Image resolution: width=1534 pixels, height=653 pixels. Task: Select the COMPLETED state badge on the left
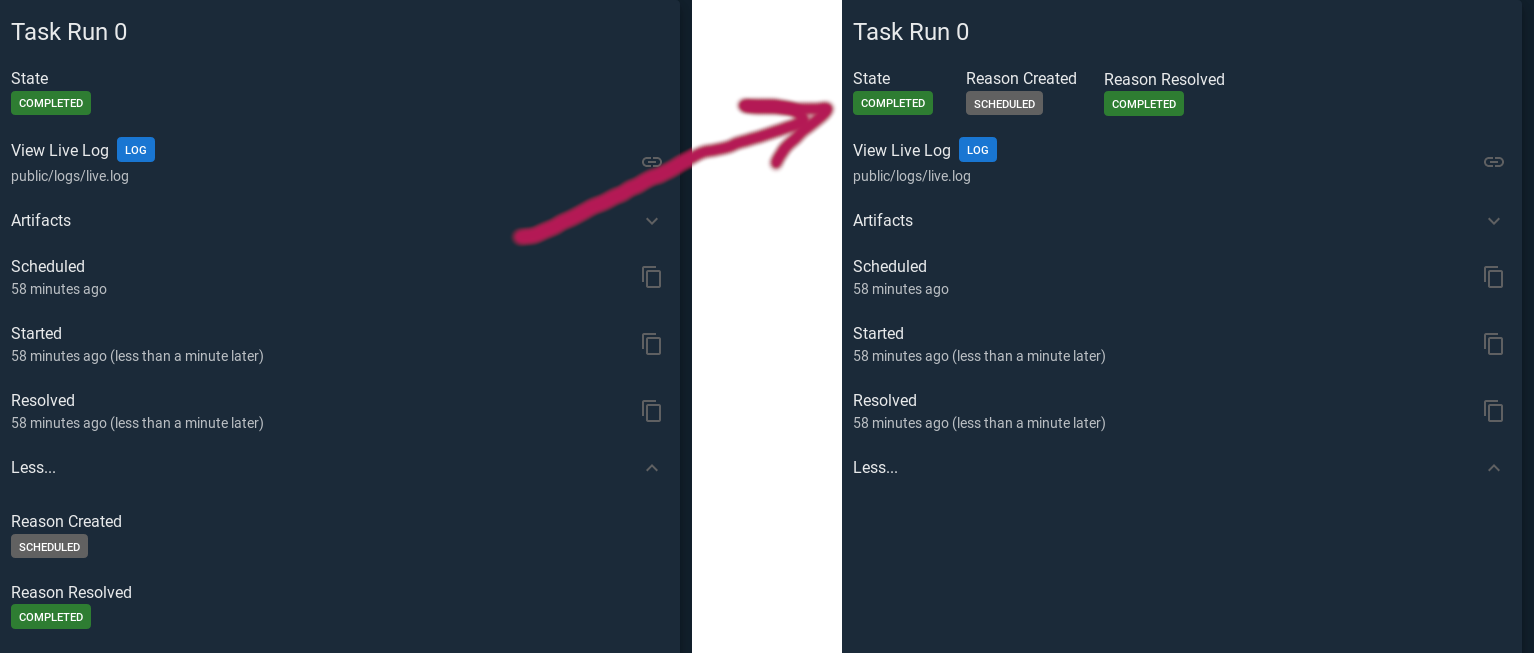(x=50, y=103)
